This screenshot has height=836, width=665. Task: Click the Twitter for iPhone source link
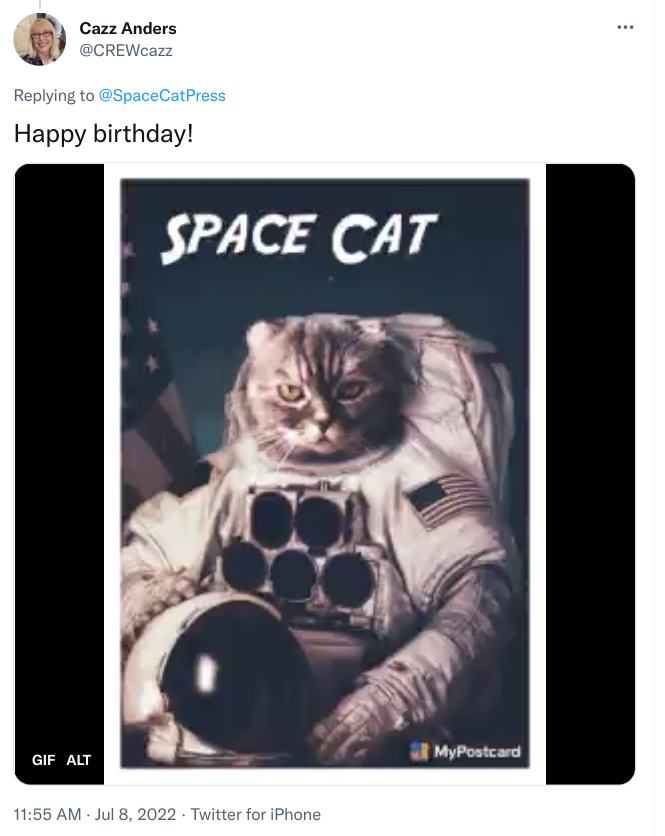[x=256, y=814]
